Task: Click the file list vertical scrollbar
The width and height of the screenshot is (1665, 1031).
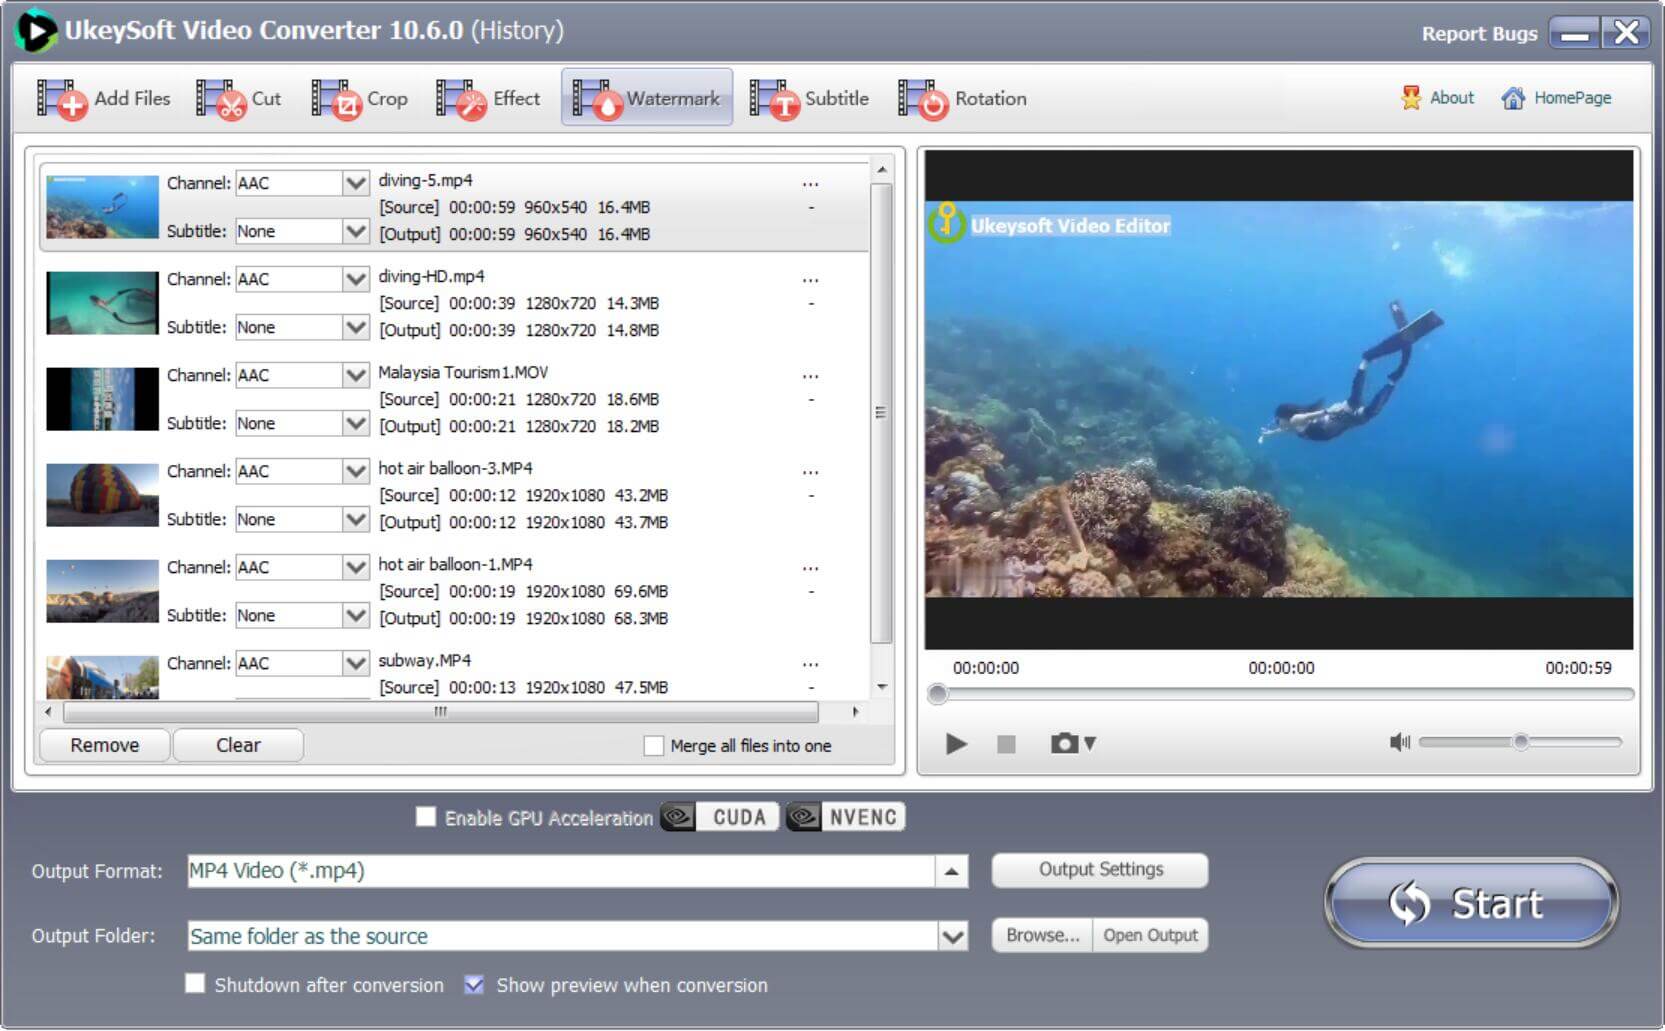Action: (881, 412)
